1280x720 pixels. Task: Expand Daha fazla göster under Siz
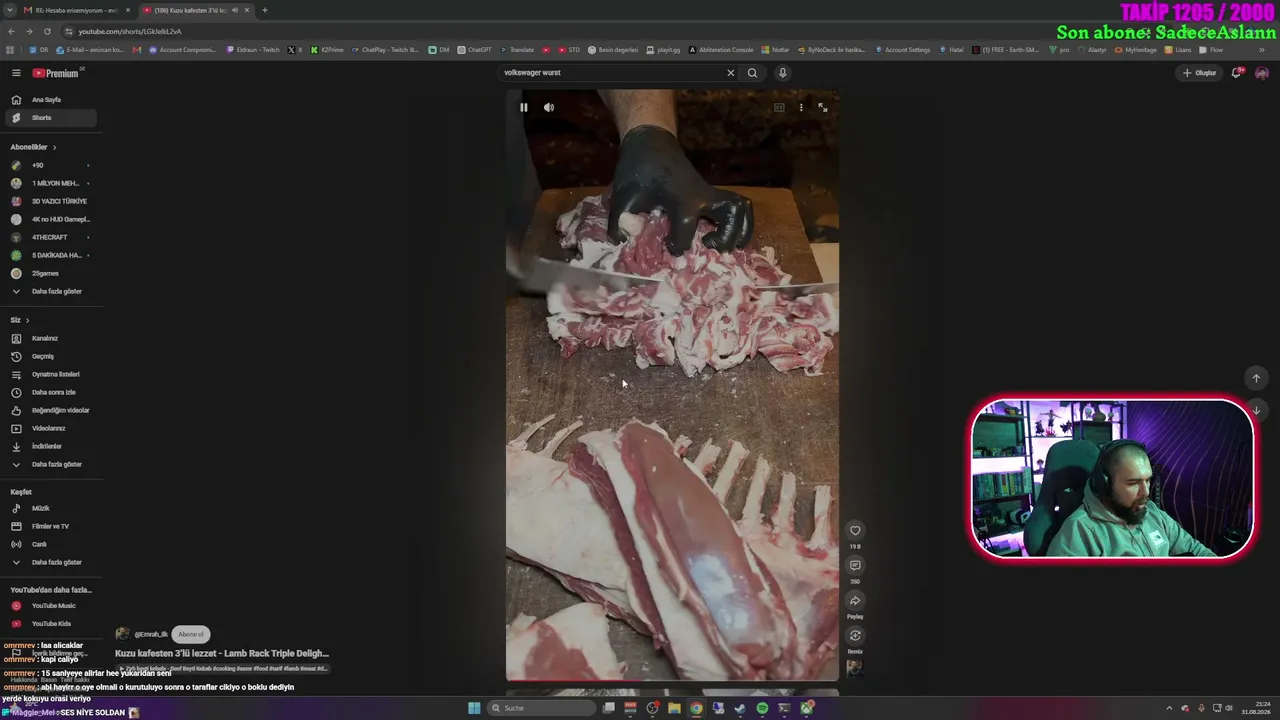pos(50,464)
